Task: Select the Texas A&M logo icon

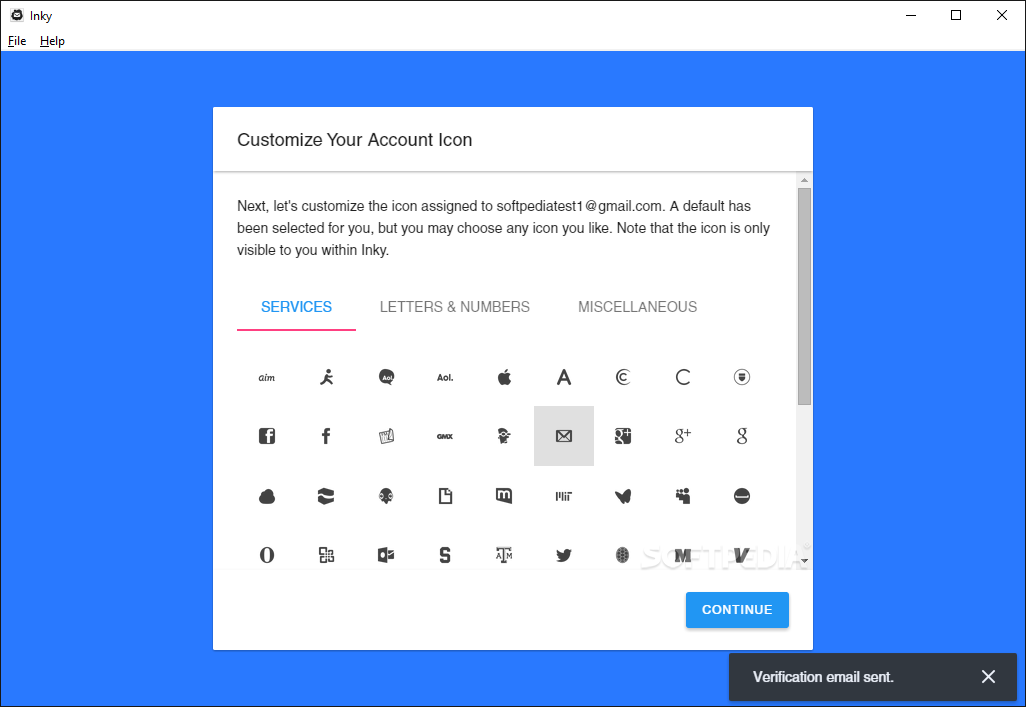Action: coord(504,555)
